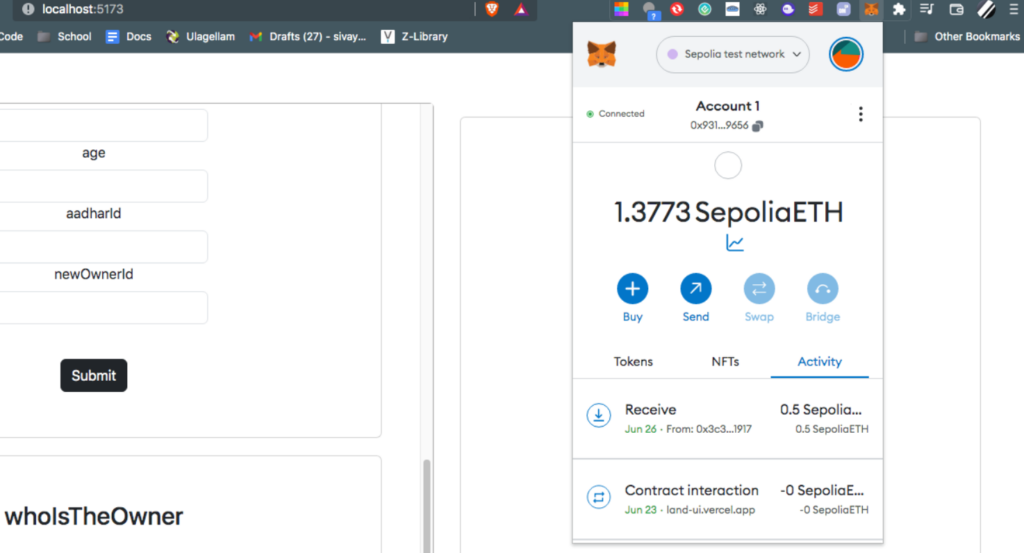The image size is (1024, 553).
Task: Open the browser Extensions puzzle icon
Action: pyautogui.click(x=899, y=9)
